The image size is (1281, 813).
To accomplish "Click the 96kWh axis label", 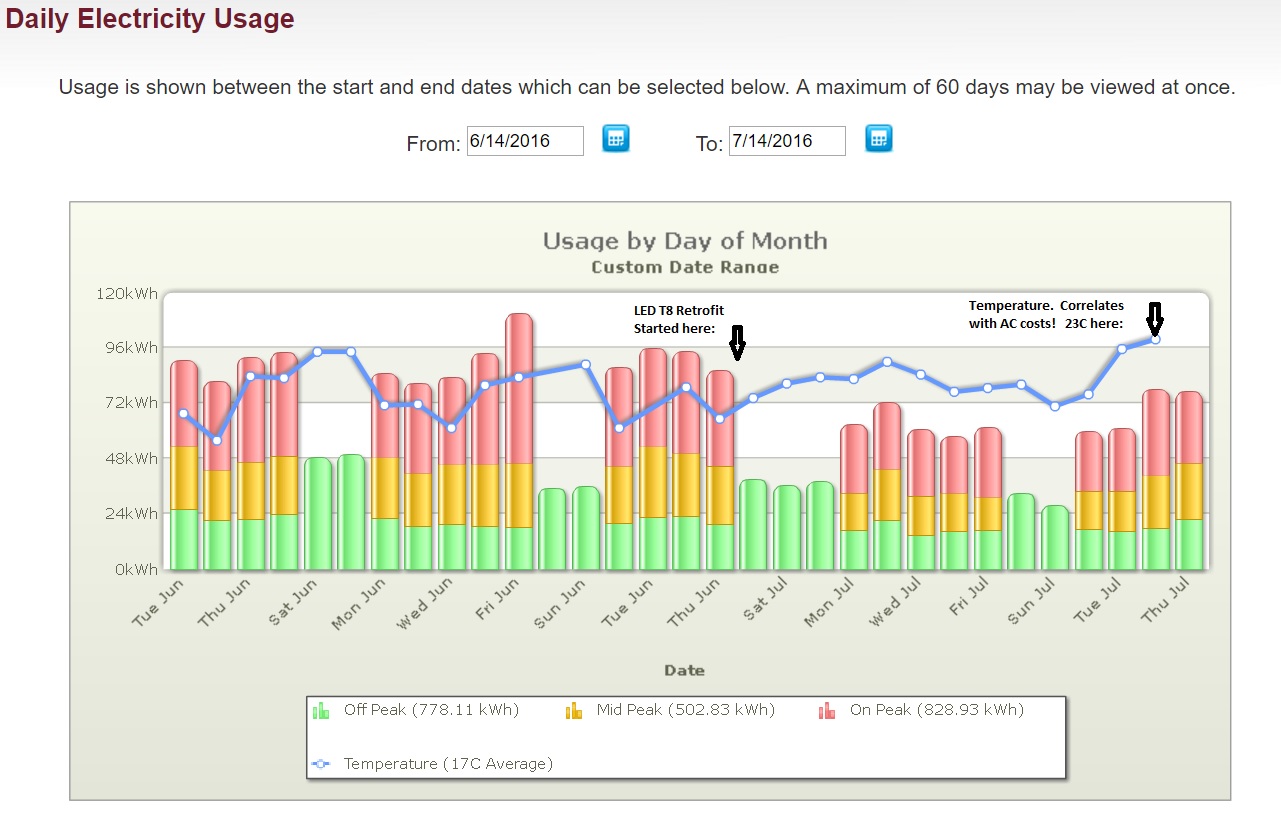I will click(131, 348).
